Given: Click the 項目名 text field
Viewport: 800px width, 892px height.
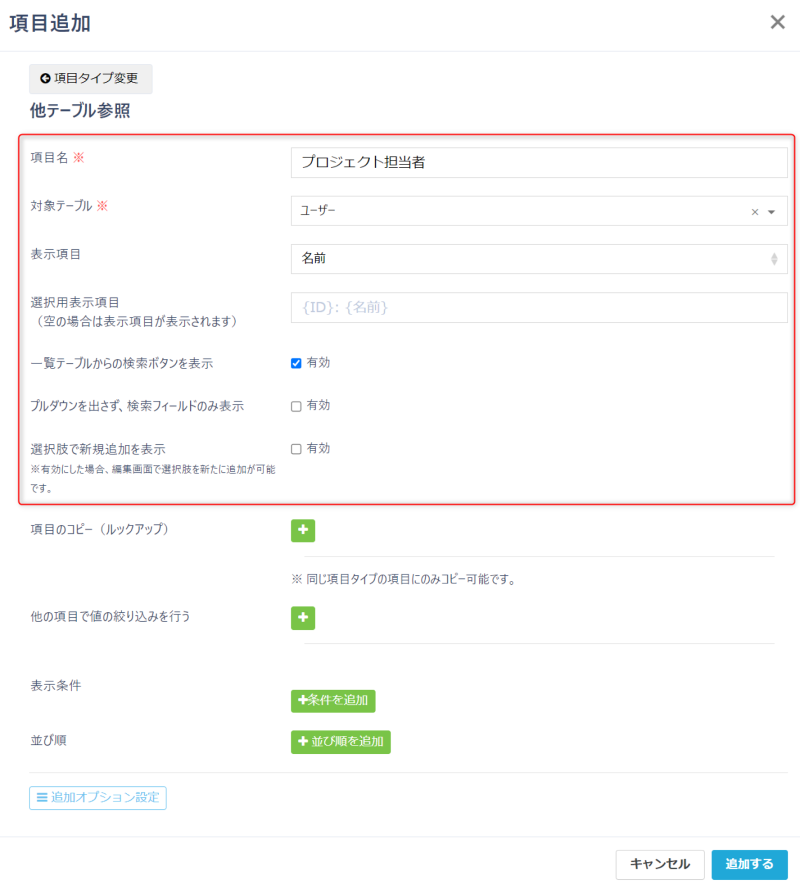Looking at the screenshot, I should tap(538, 163).
